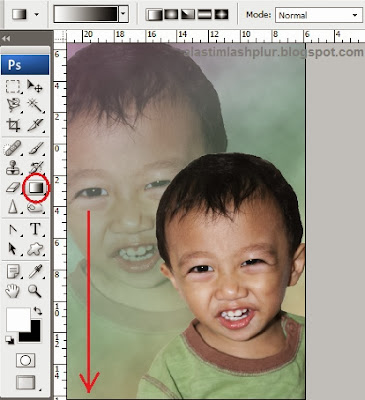Select the Hand tool
Viewport: 365px width, 400px height.
(x=13, y=291)
